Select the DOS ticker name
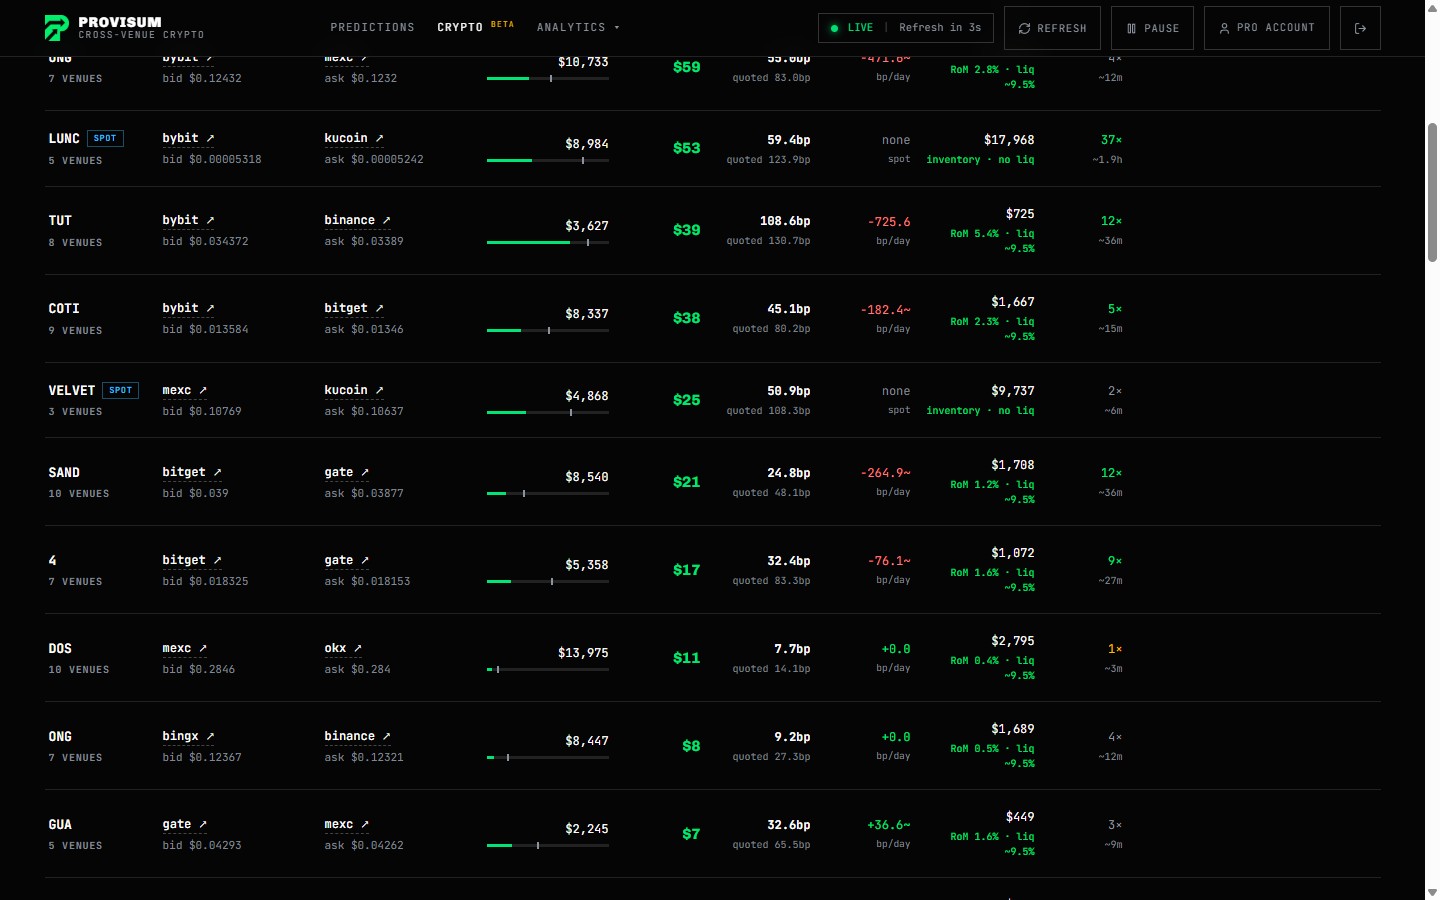 [60, 648]
